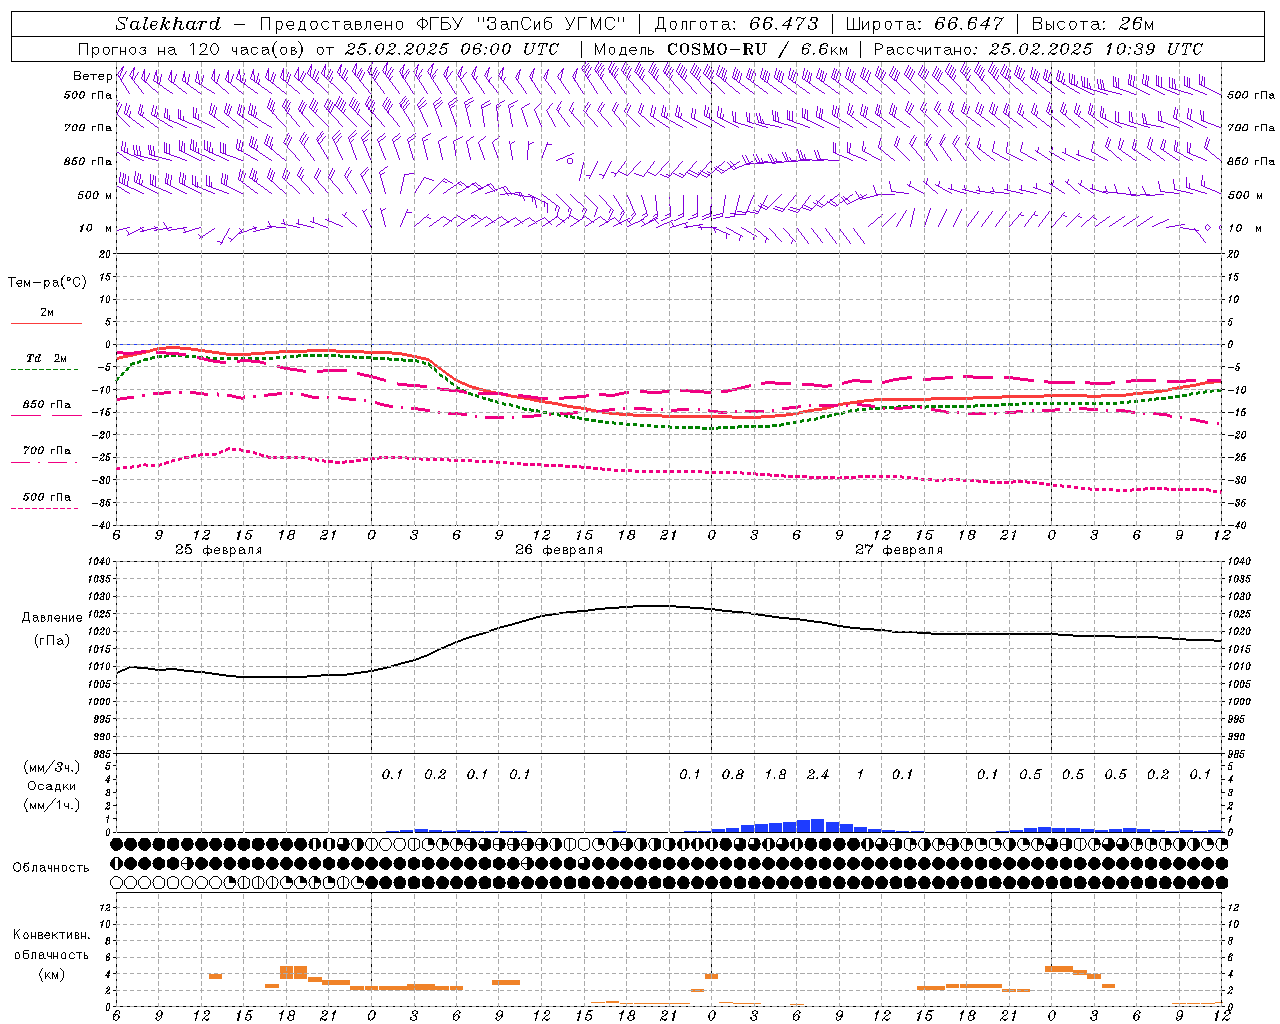This screenshot has width=1280, height=1024.
Task: Click the "Рассчитано: 25.02.2025 10:39 UTC" text
Action: (1038, 49)
